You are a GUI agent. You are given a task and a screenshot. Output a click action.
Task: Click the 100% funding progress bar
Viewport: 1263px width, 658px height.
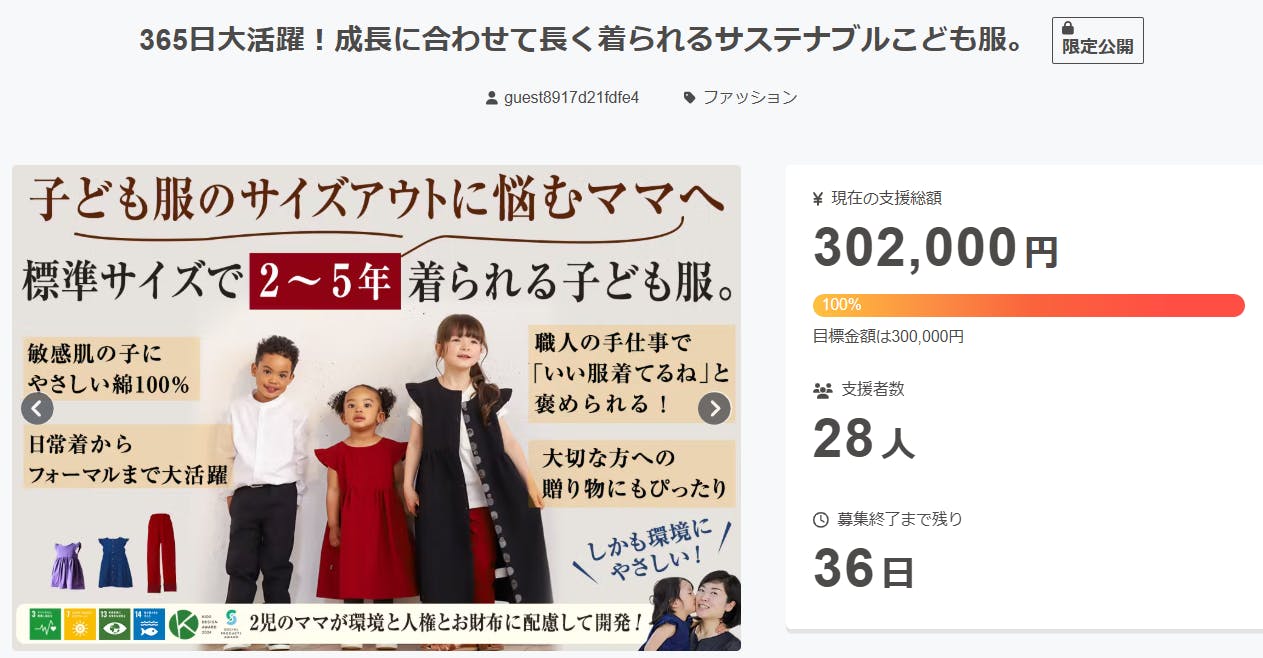(x=1029, y=305)
